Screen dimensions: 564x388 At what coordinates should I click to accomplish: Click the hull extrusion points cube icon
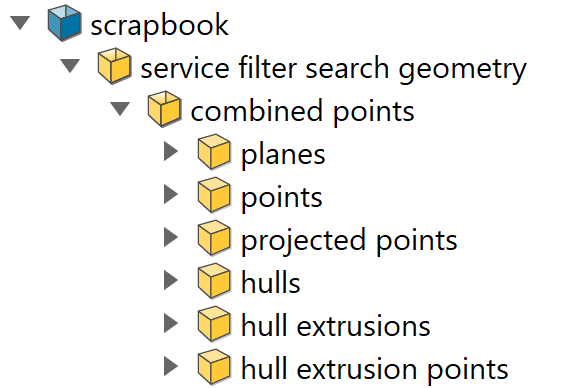(x=214, y=367)
